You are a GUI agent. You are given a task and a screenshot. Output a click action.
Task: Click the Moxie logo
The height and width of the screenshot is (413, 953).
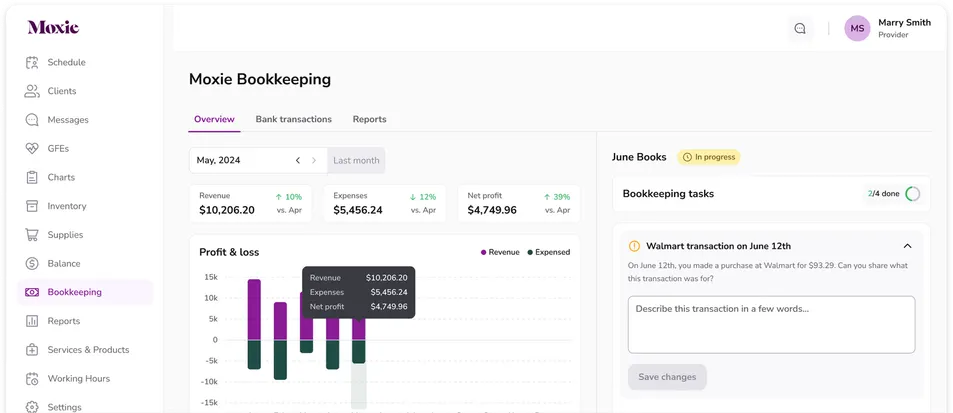click(53, 27)
